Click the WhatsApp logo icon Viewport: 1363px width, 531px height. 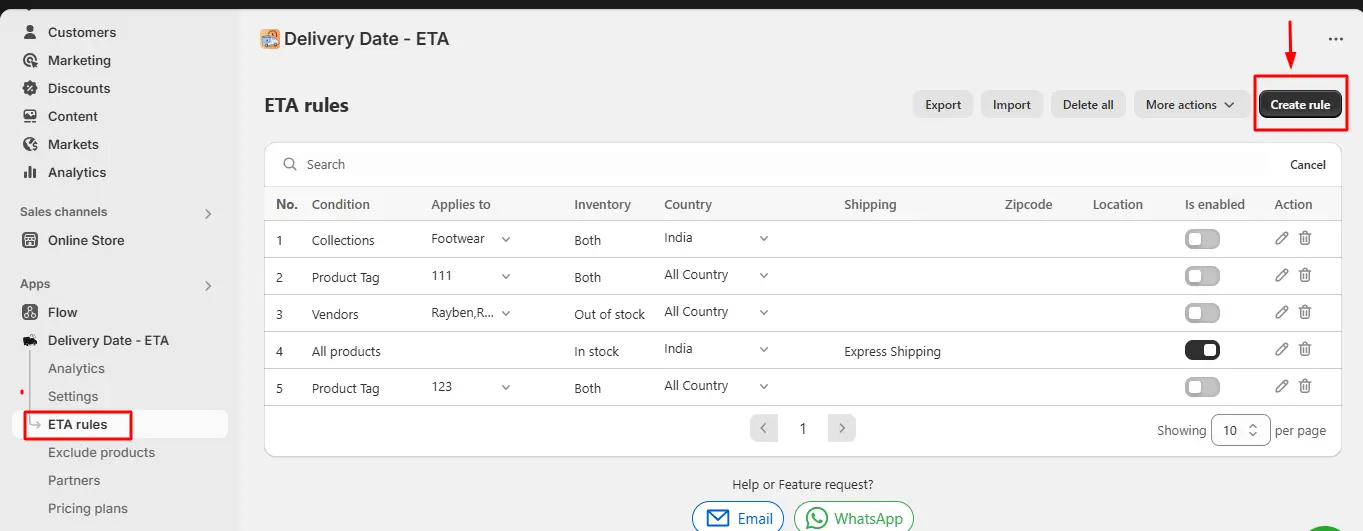coord(817,518)
